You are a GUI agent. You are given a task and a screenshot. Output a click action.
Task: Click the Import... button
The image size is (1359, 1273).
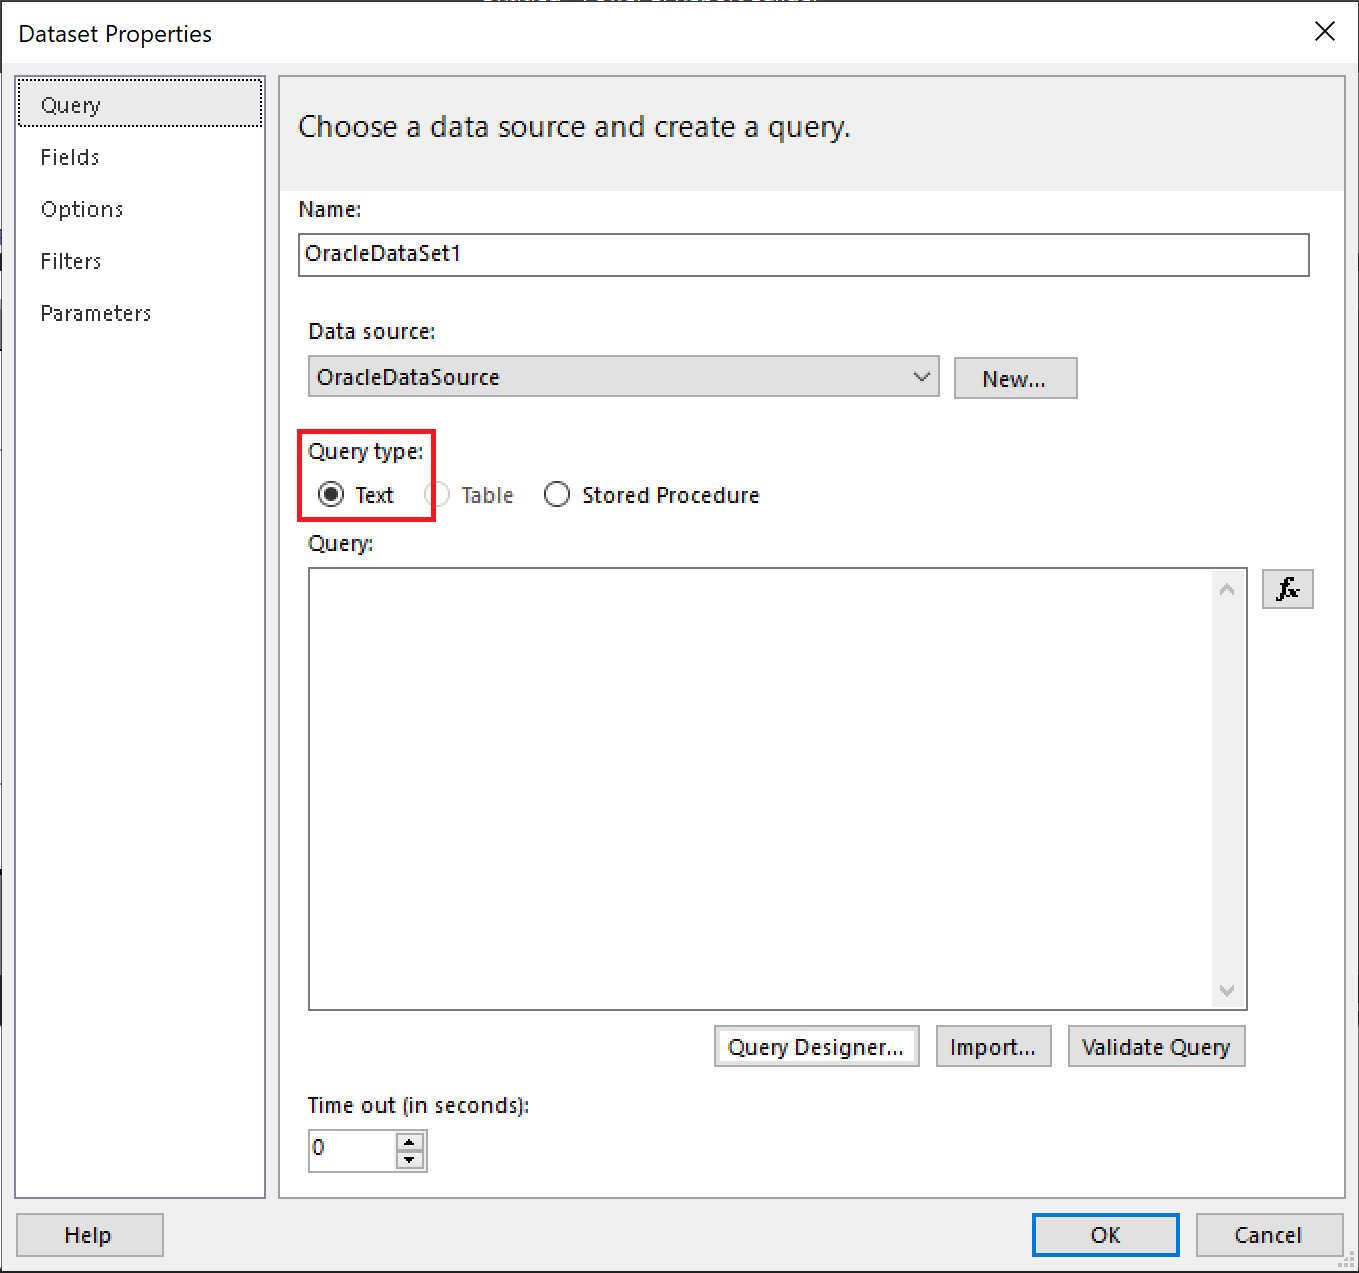click(x=993, y=1046)
